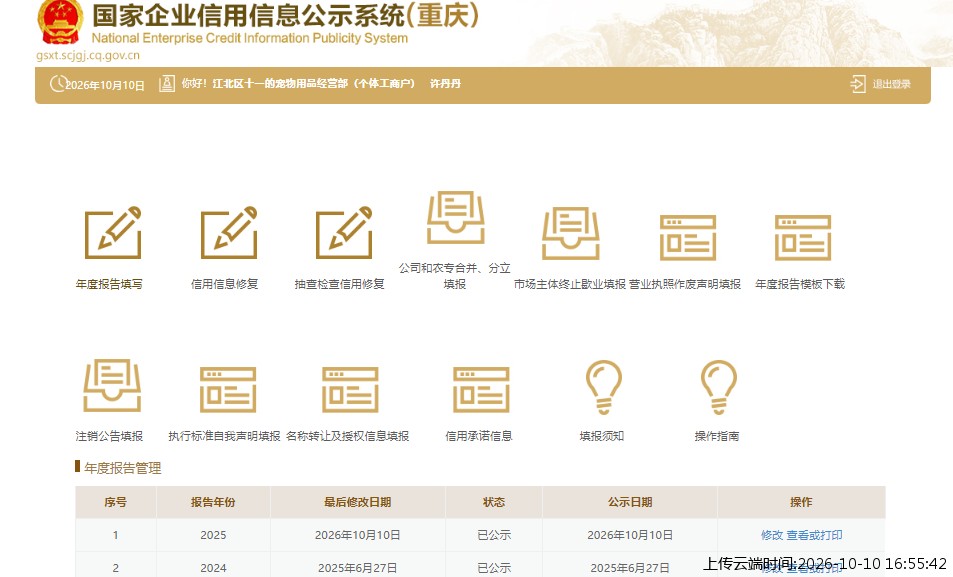Click the 退出登录 logout icon
This screenshot has height=577, width=953.
858,84
